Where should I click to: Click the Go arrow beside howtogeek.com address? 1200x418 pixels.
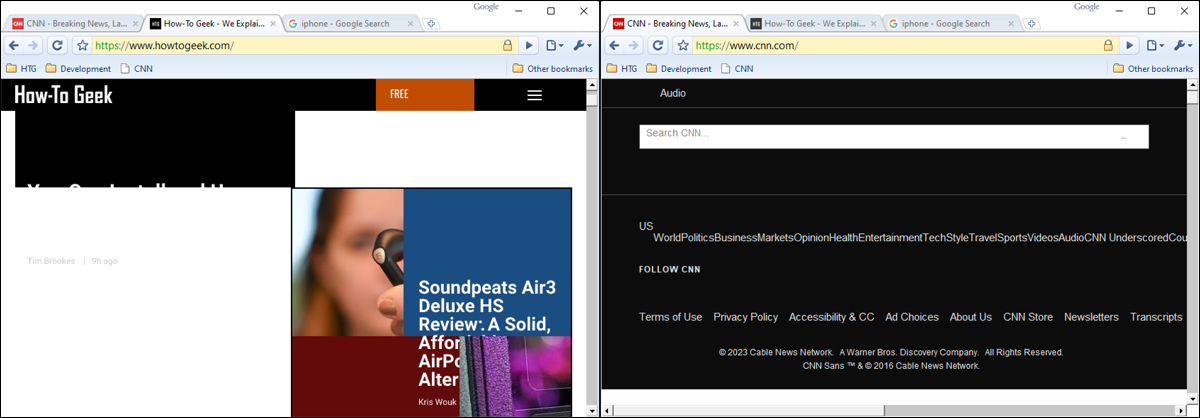pos(529,45)
